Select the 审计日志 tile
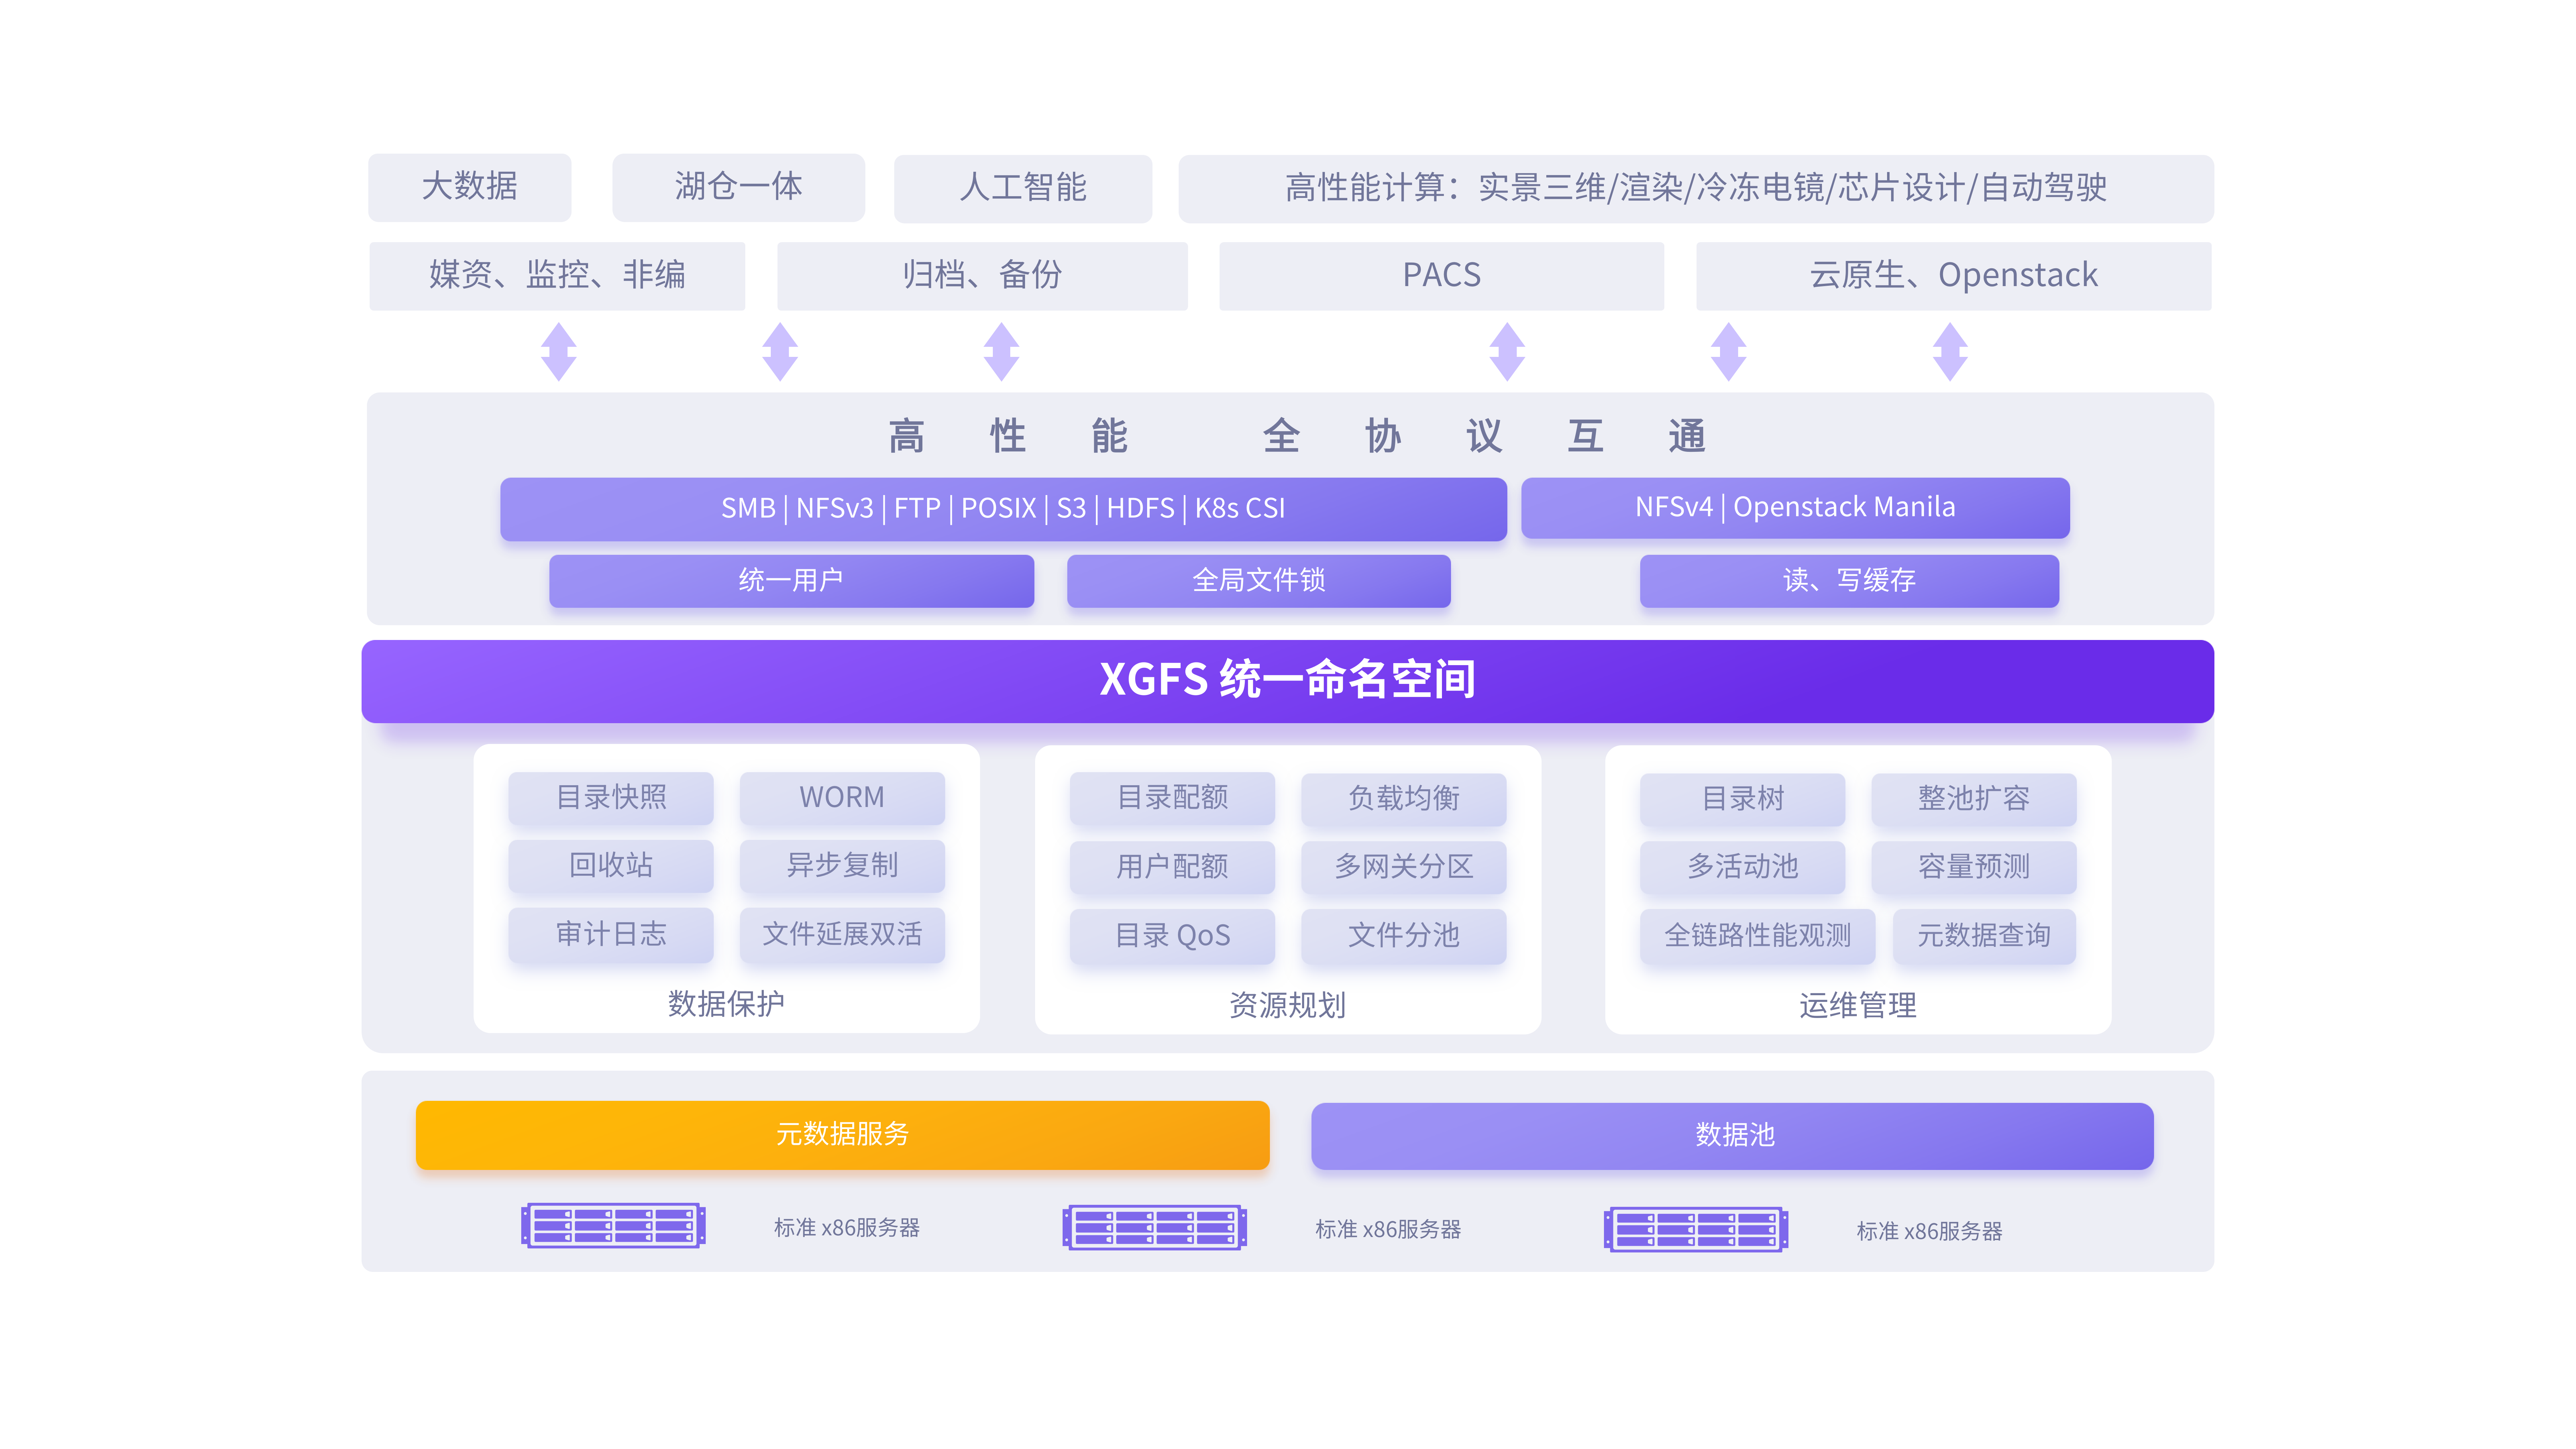2576x1449 pixels. point(611,935)
